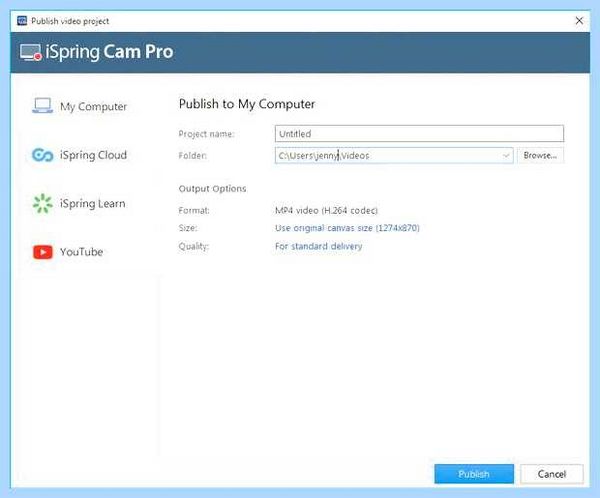Click the iSpring Cam Pro banner title
This screenshot has width=600, height=498.
(x=109, y=52)
